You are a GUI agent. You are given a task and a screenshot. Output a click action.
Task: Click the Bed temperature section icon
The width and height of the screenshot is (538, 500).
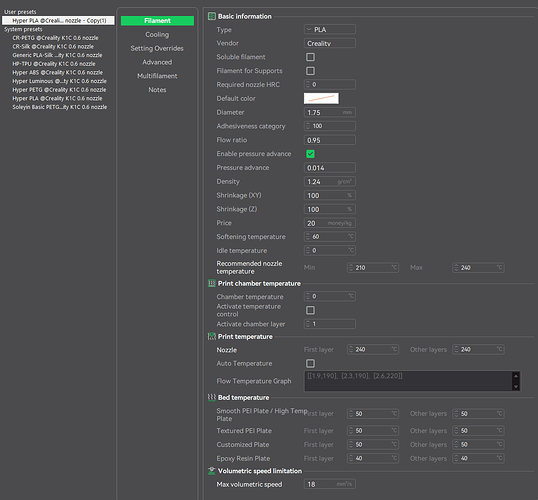click(212, 397)
